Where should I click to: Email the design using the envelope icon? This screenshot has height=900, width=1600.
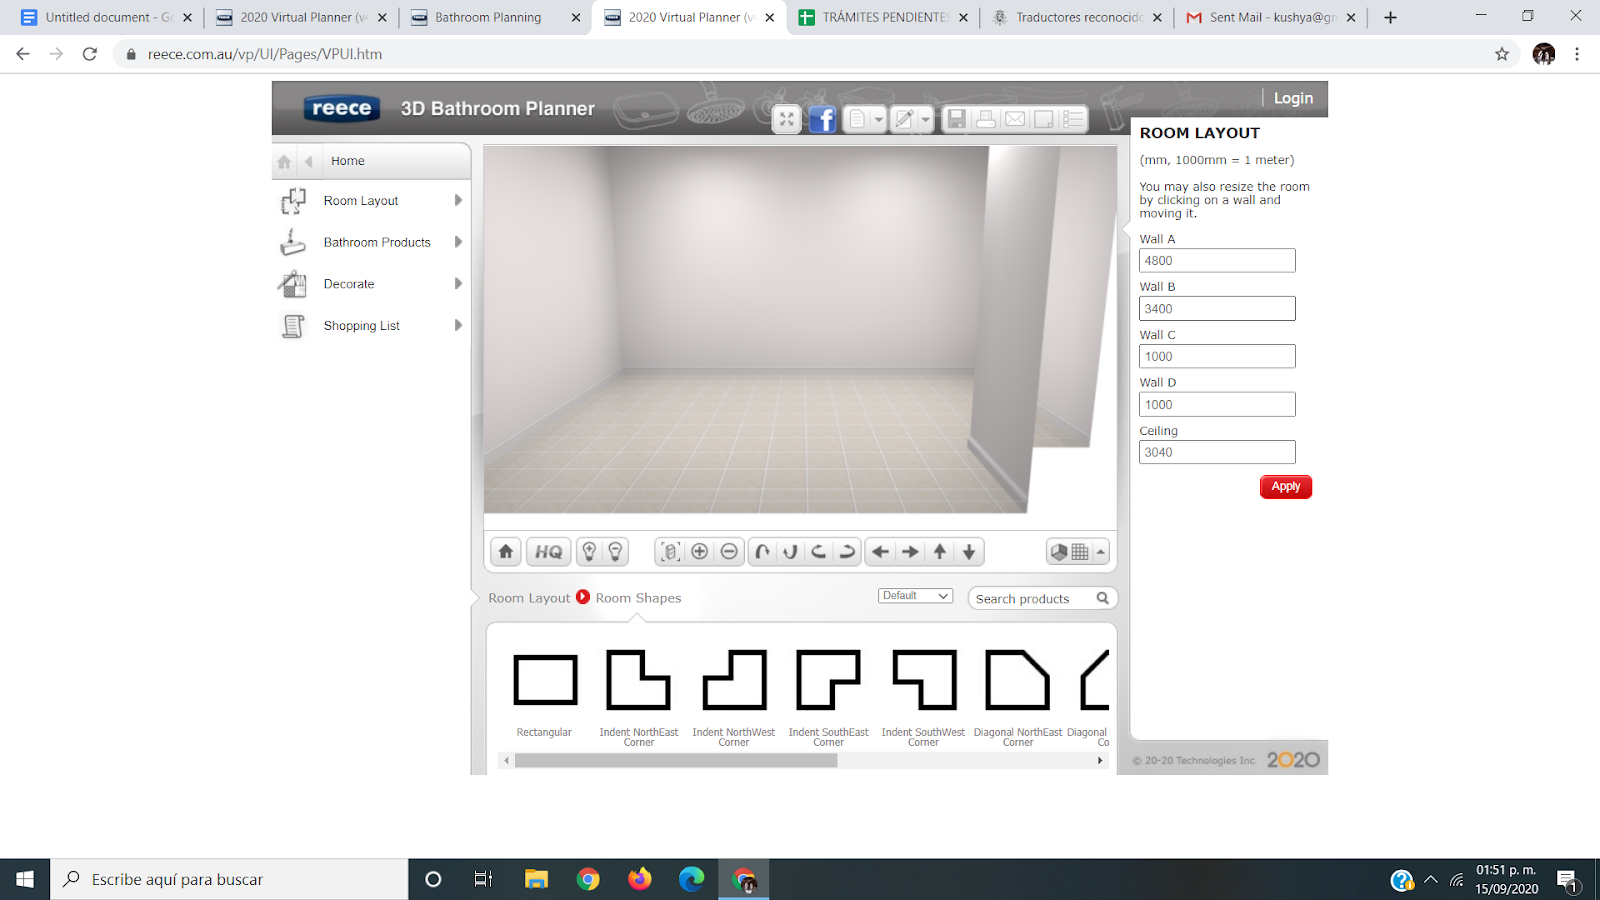point(1015,119)
